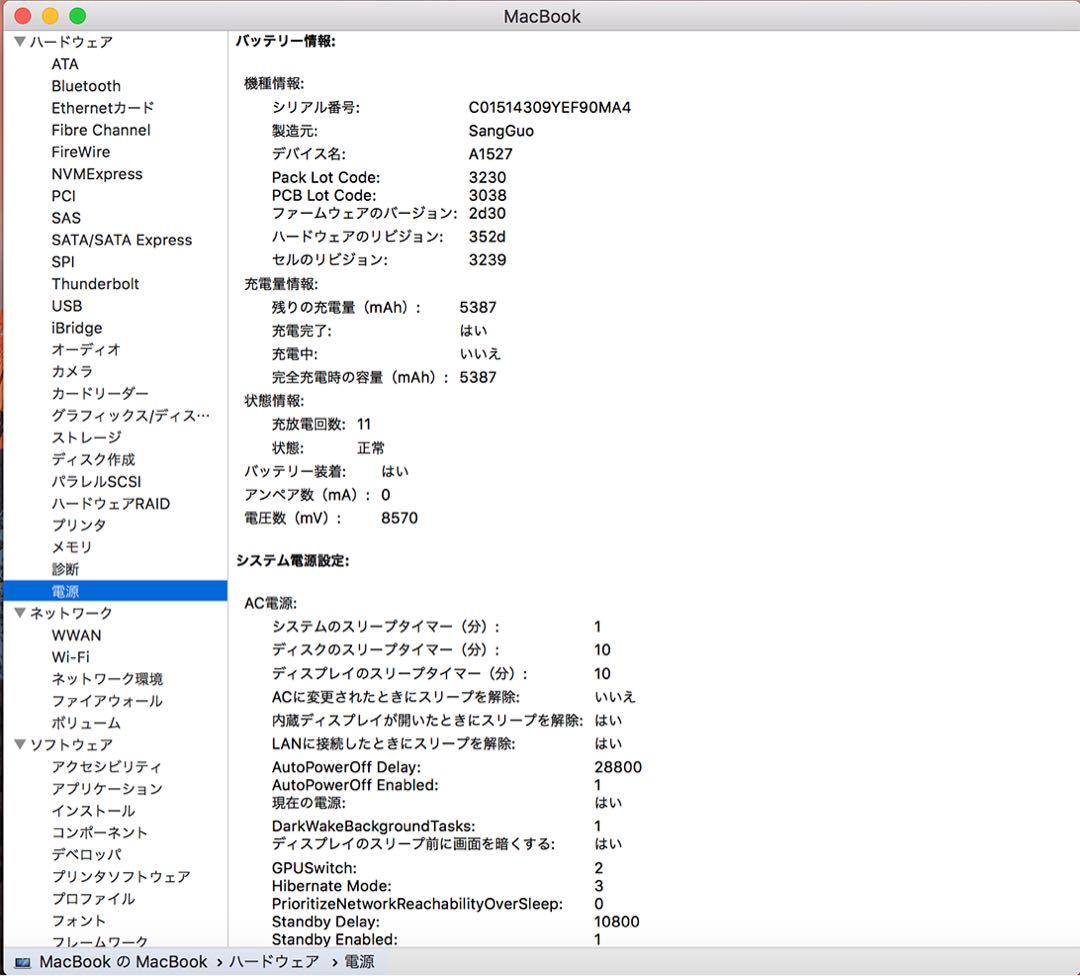This screenshot has width=1080, height=976.
Task: Collapse the ネットワーク section triangle
Action: point(18,613)
